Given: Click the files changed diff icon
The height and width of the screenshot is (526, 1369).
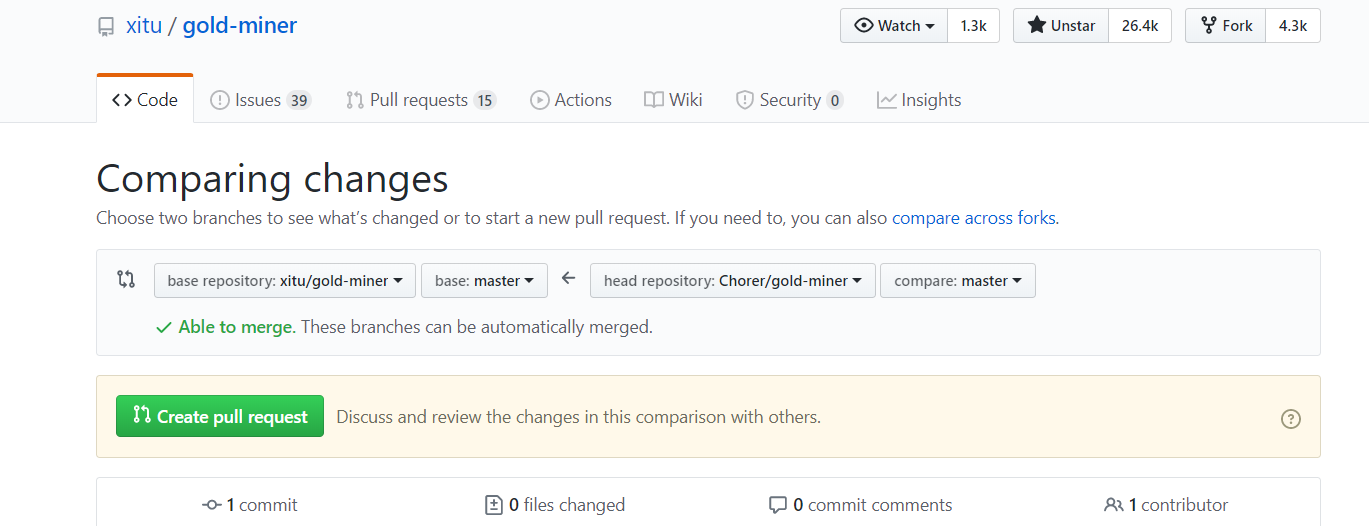Looking at the screenshot, I should tap(493, 505).
